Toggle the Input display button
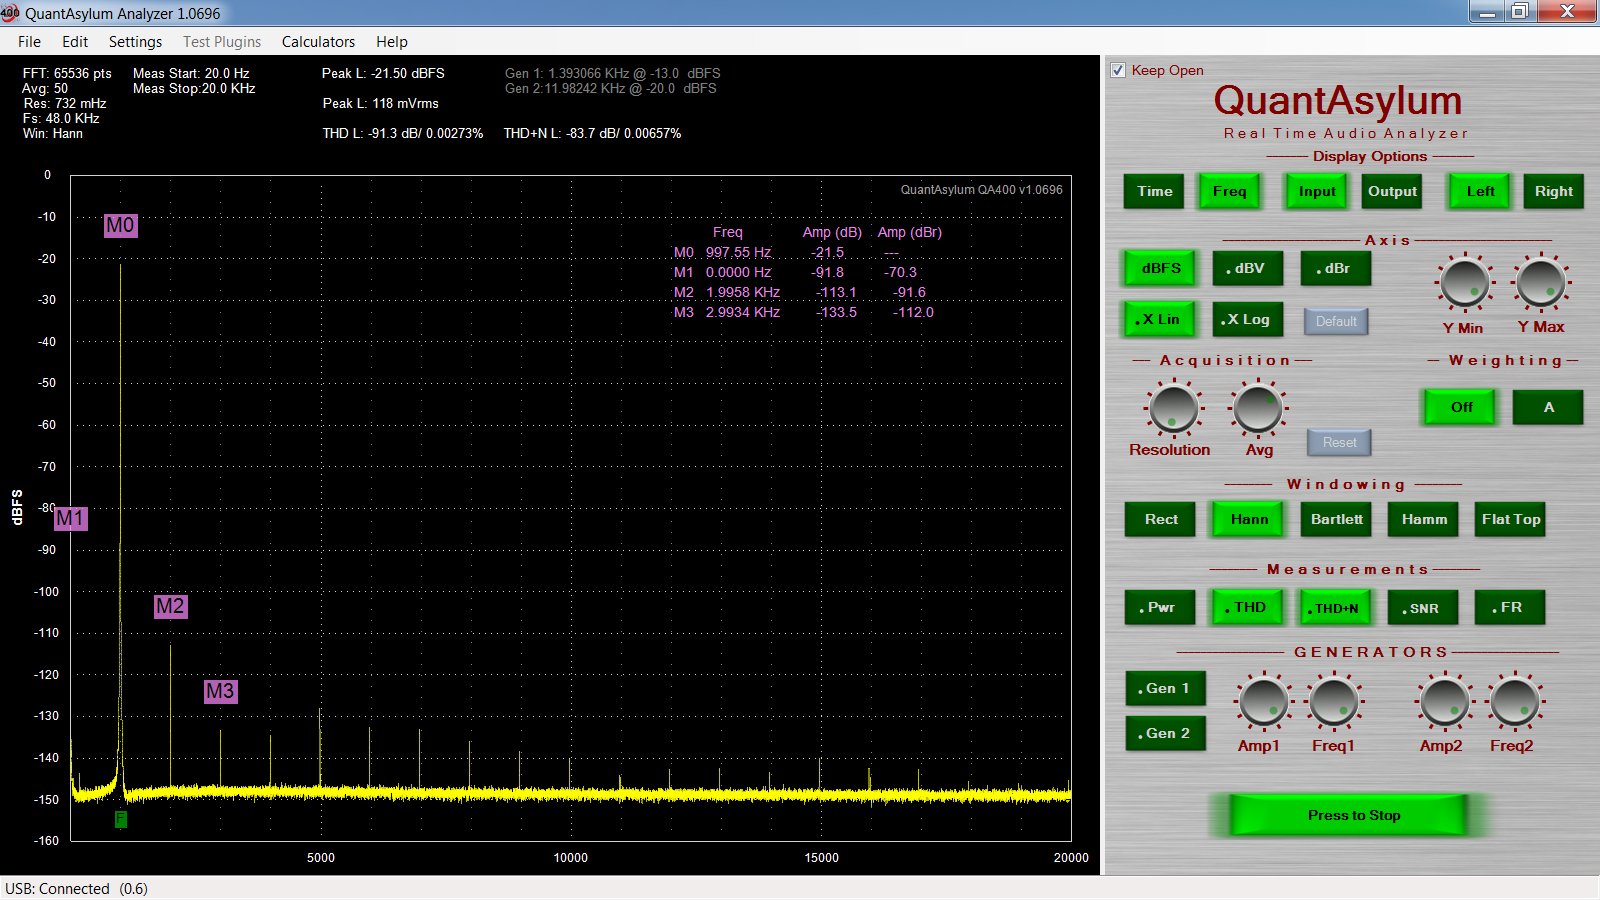The height and width of the screenshot is (900, 1600). point(1316,191)
